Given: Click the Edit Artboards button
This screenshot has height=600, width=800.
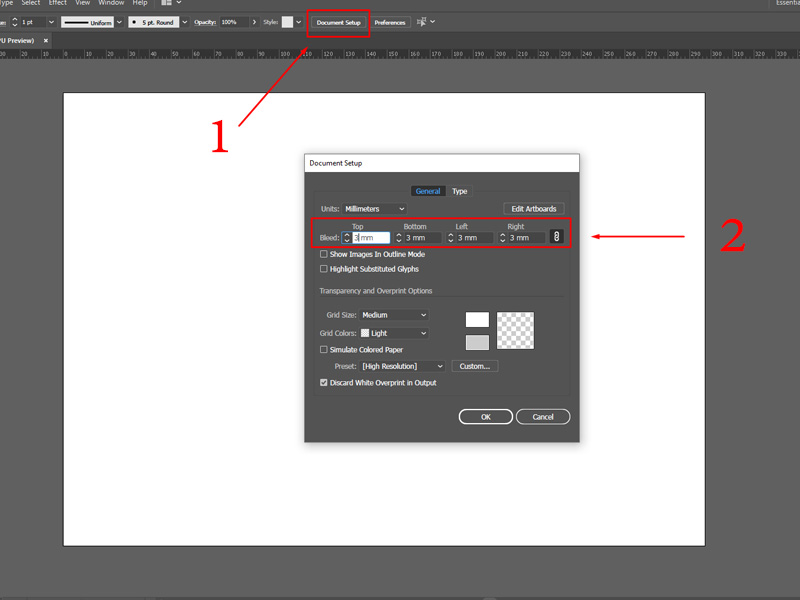Looking at the screenshot, I should point(534,209).
